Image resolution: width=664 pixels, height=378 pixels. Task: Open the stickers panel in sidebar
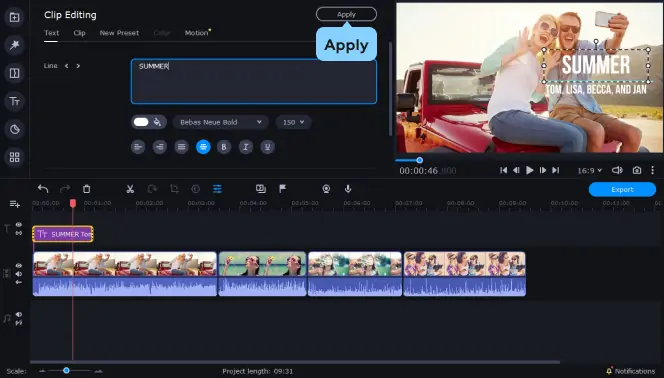[14, 129]
